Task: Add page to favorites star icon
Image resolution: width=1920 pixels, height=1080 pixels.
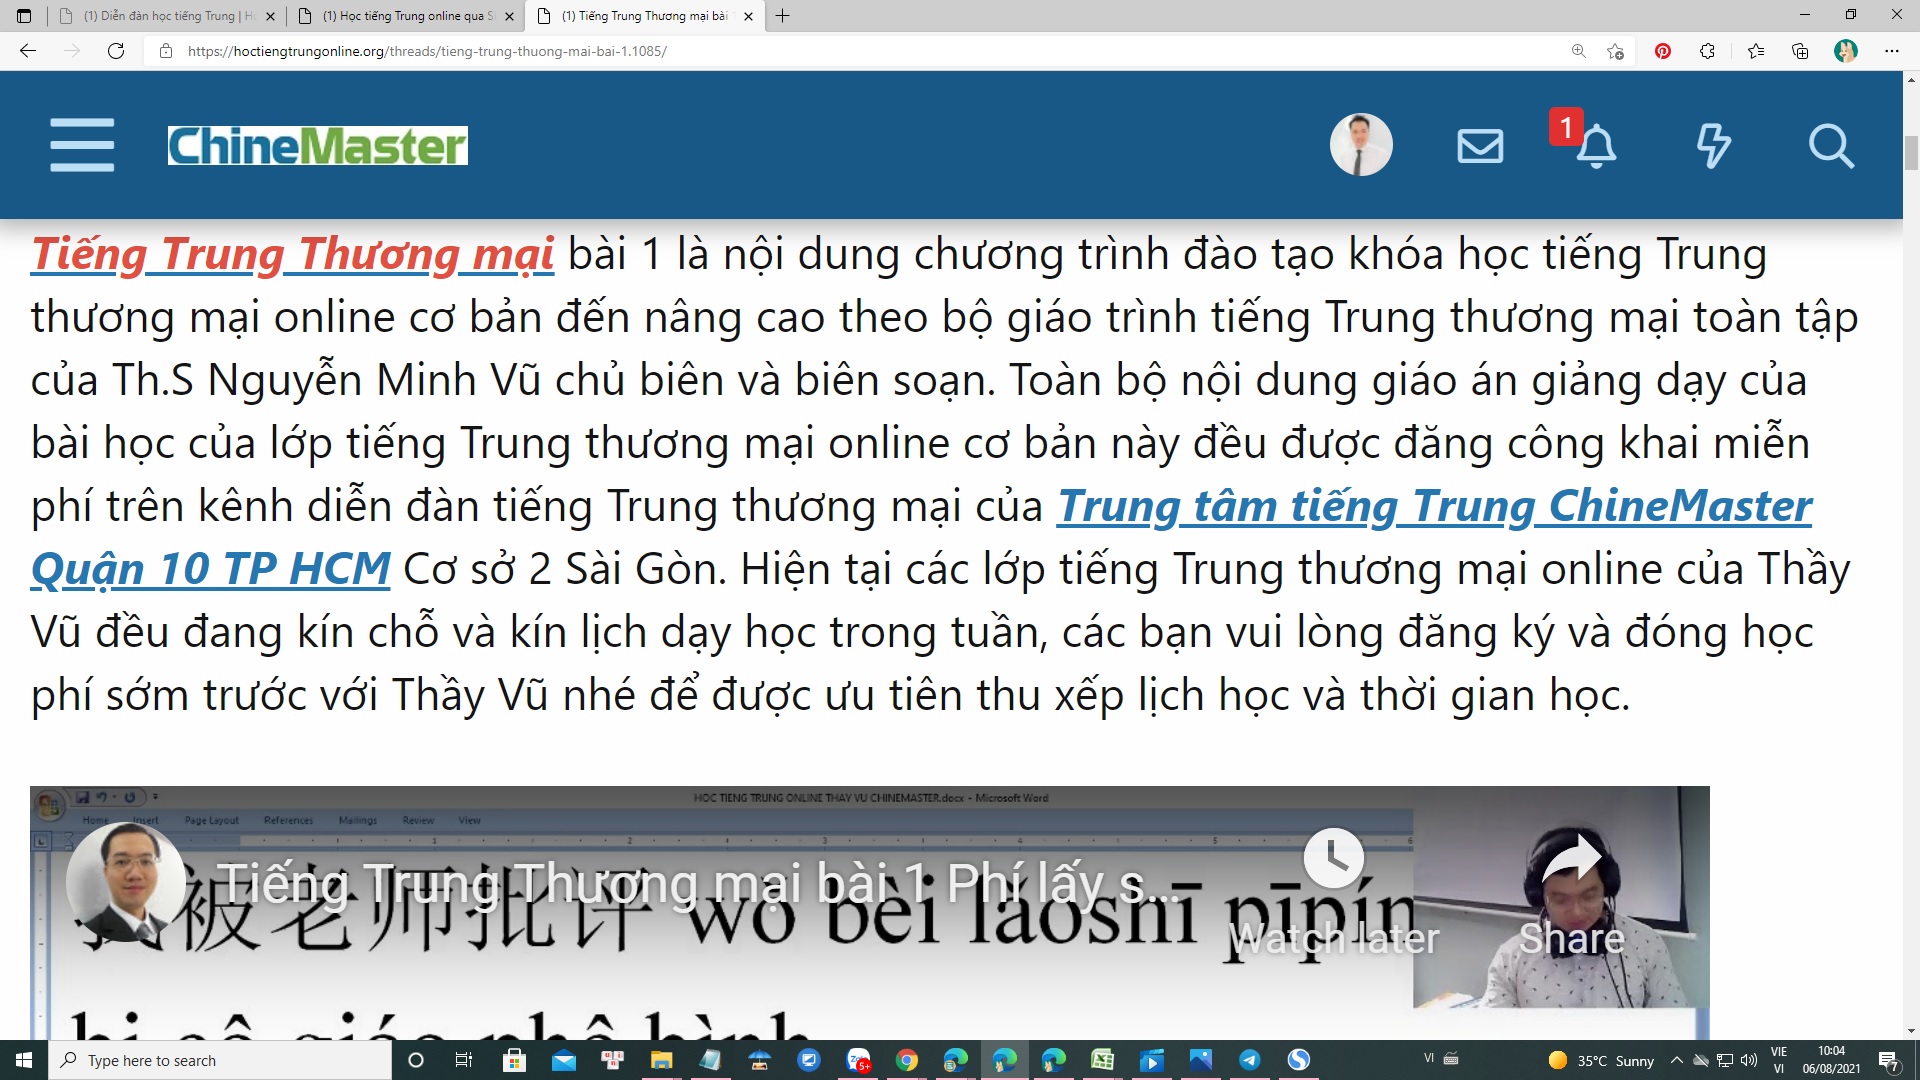Action: 1615,51
